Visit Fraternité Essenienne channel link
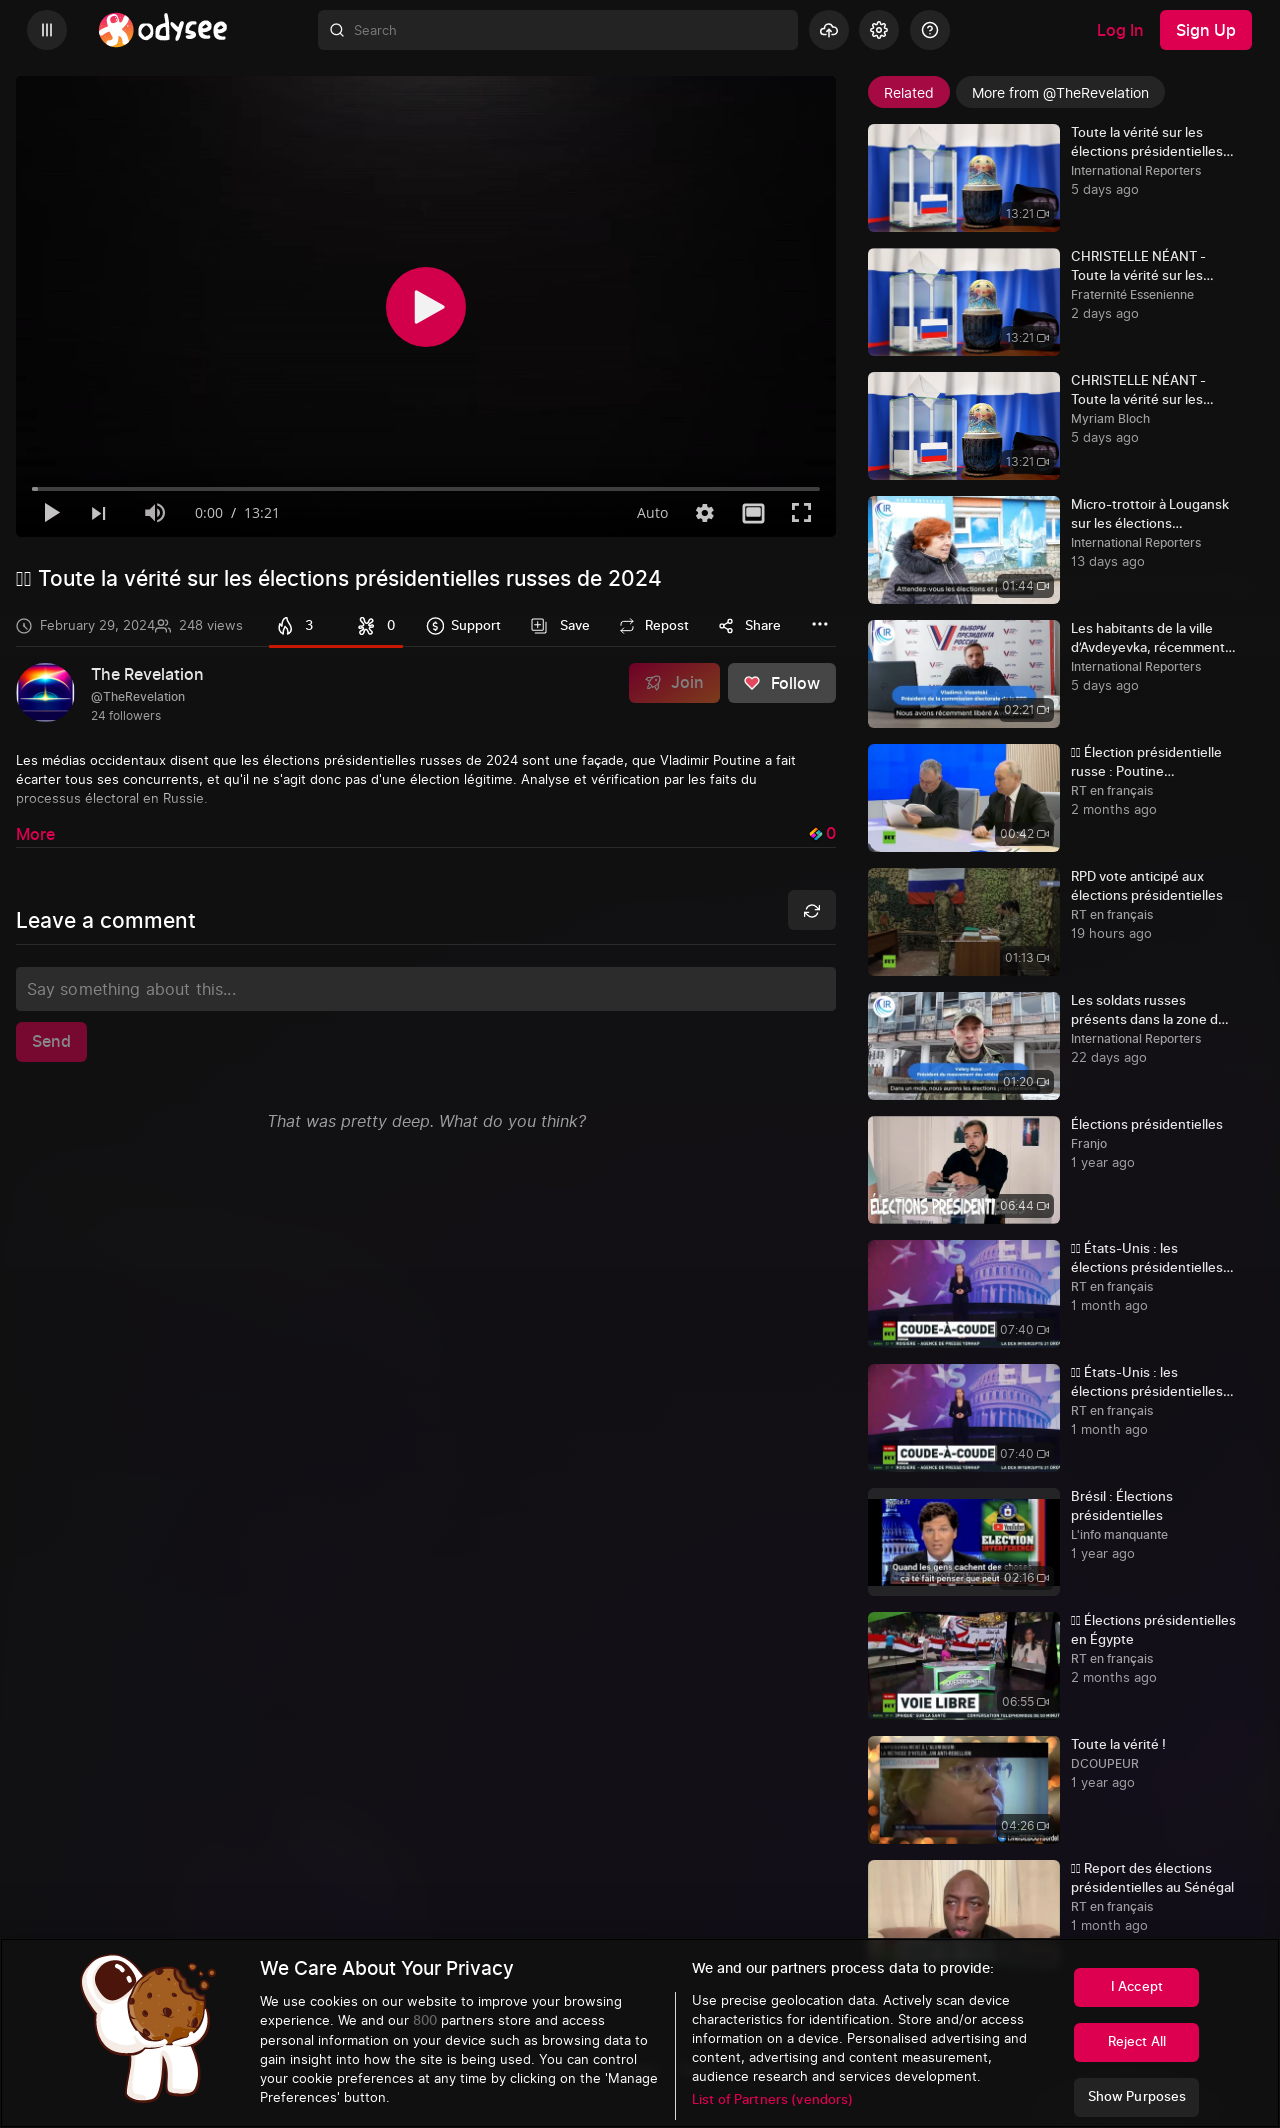Image resolution: width=1280 pixels, height=2128 pixels. [1132, 295]
